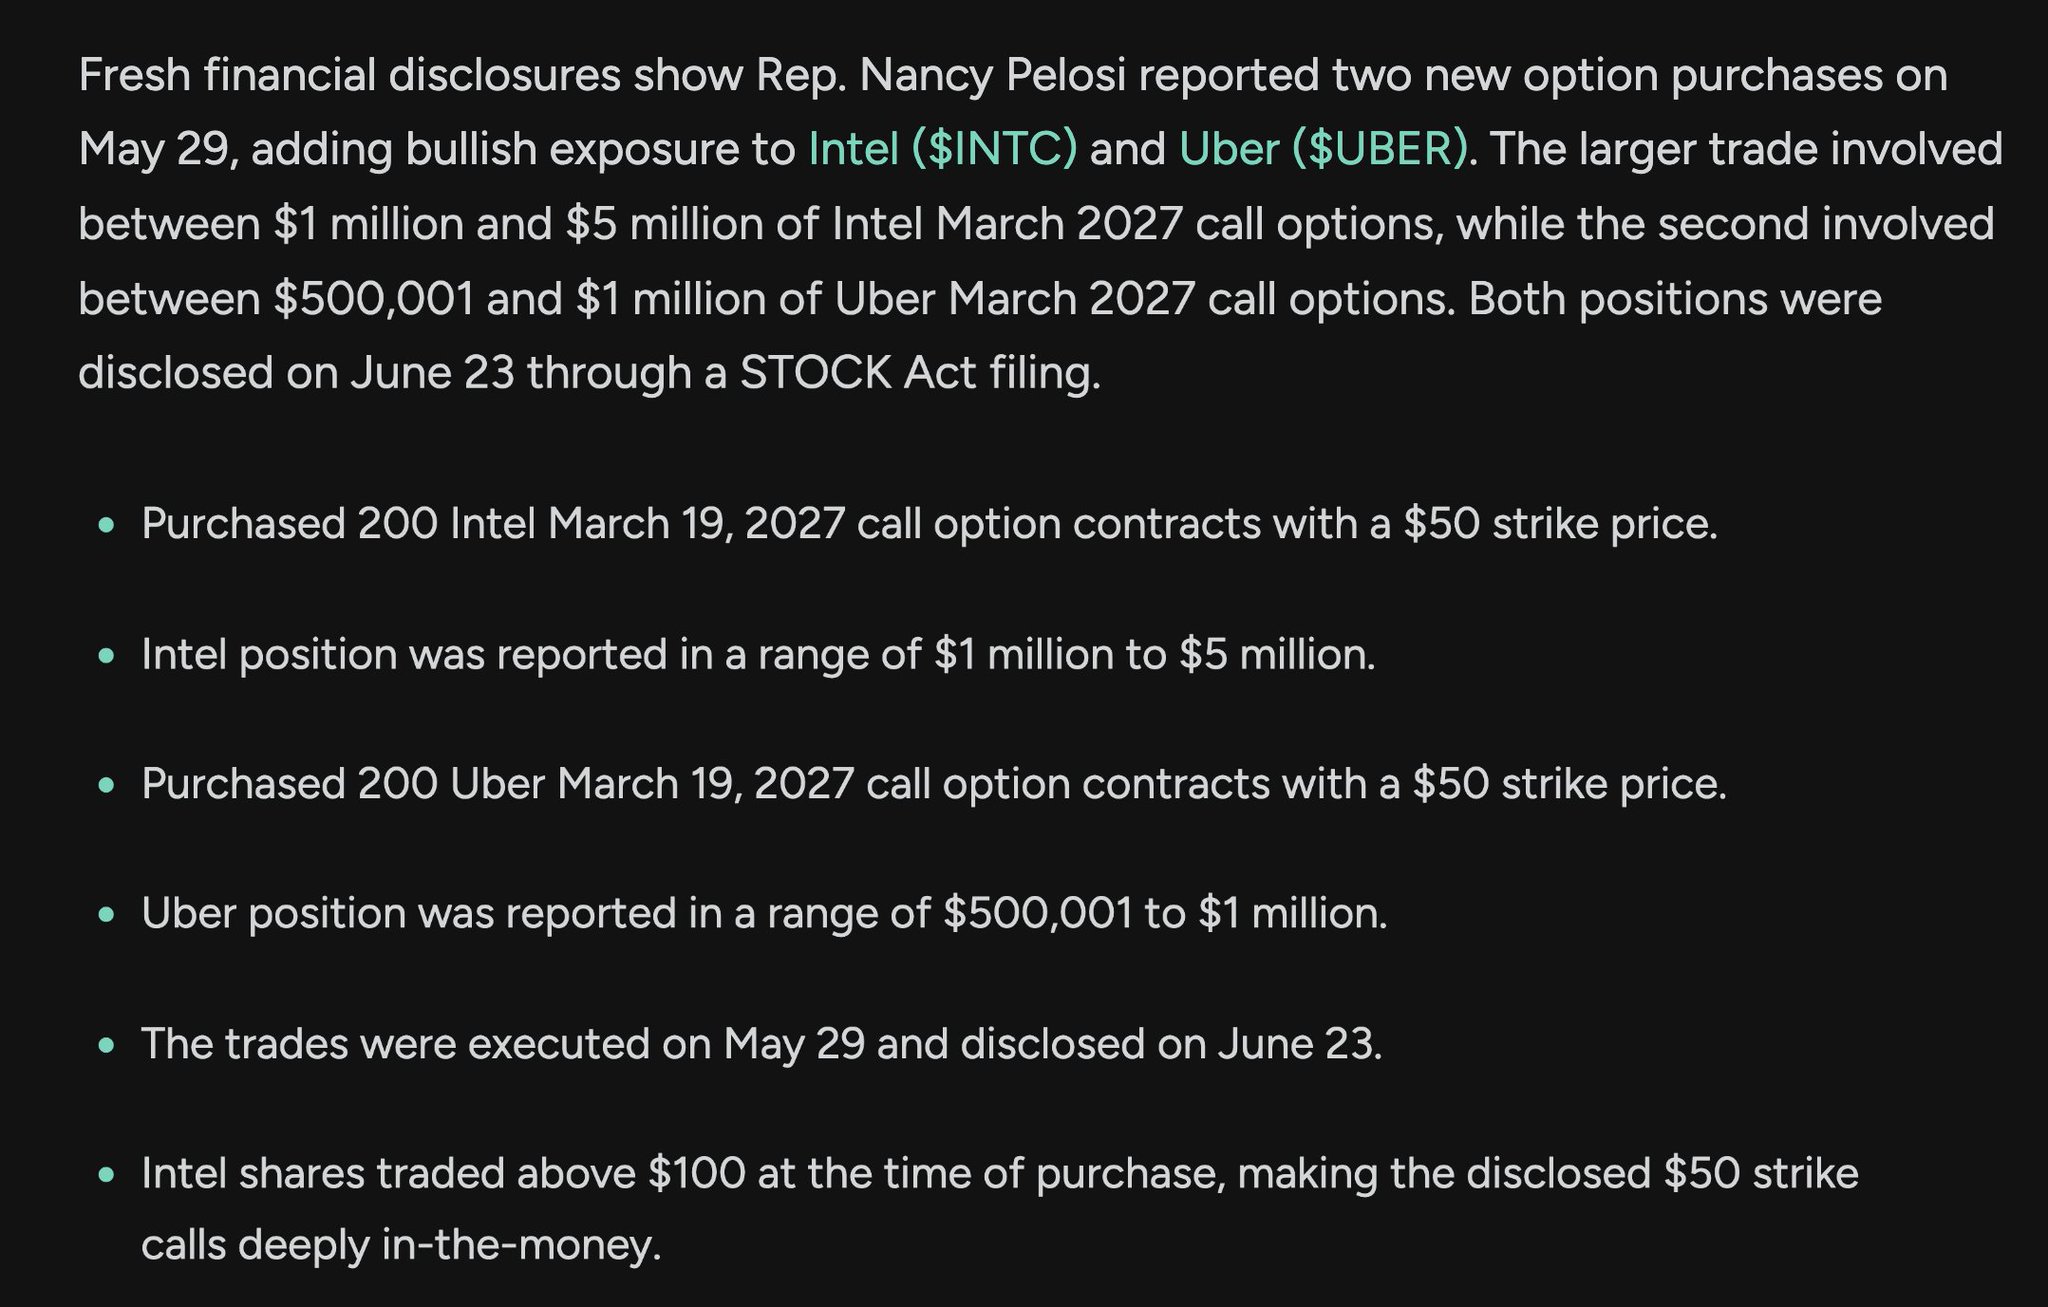Open the Intel ($INTC) ticker link
This screenshot has width=2048, height=1307.
pyautogui.click(x=942, y=149)
